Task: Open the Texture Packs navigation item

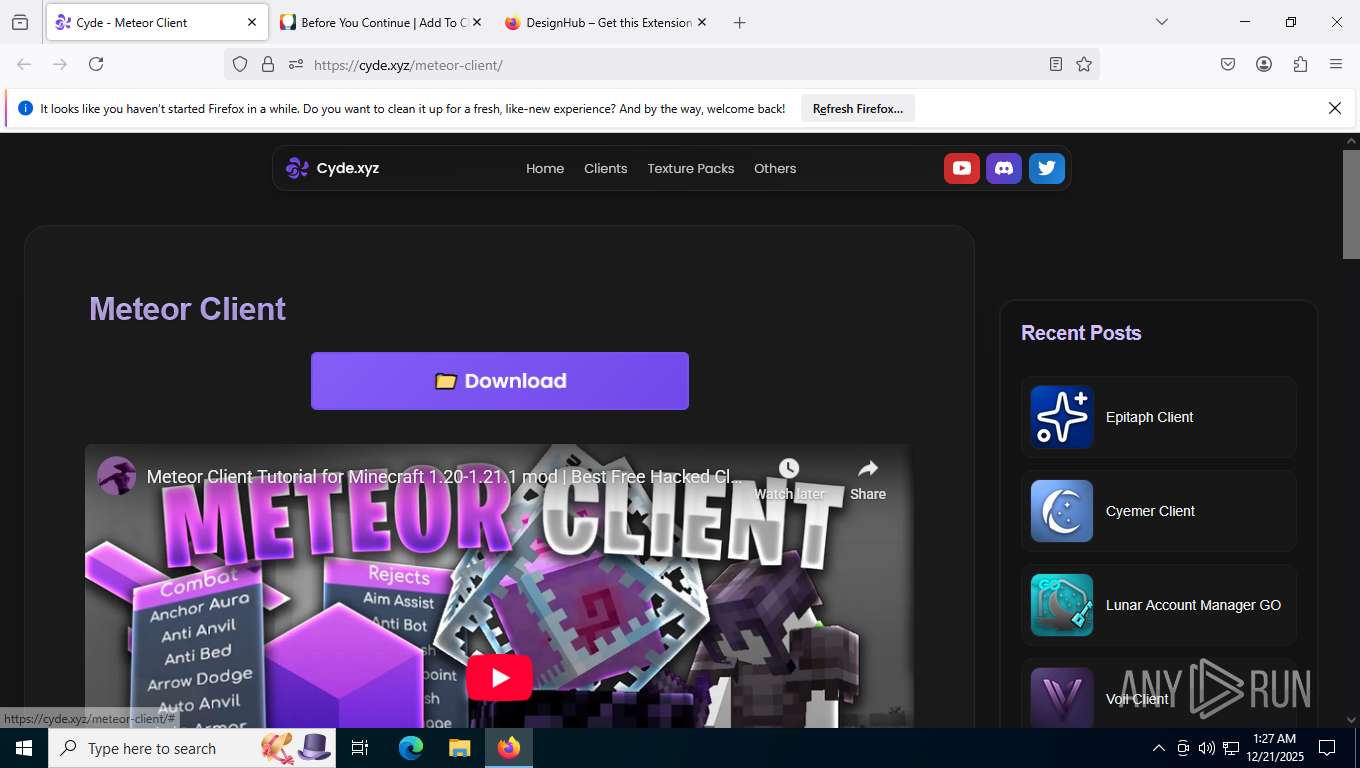Action: (x=690, y=168)
